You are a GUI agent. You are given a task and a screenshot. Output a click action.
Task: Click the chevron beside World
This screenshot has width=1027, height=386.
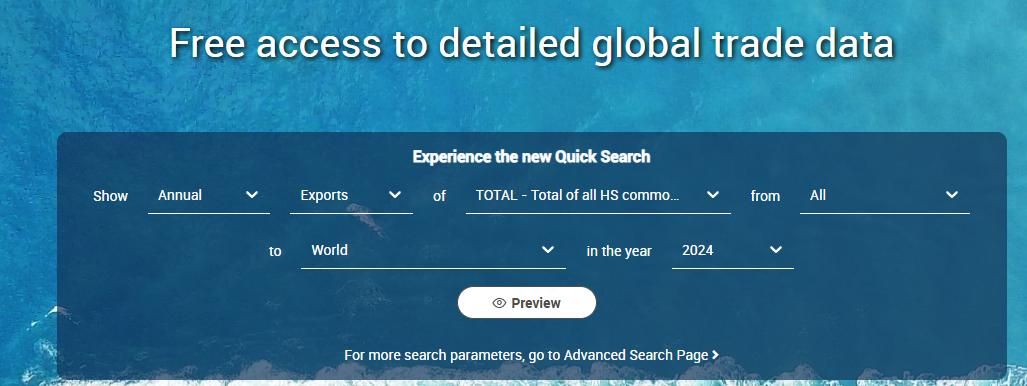[x=548, y=250]
